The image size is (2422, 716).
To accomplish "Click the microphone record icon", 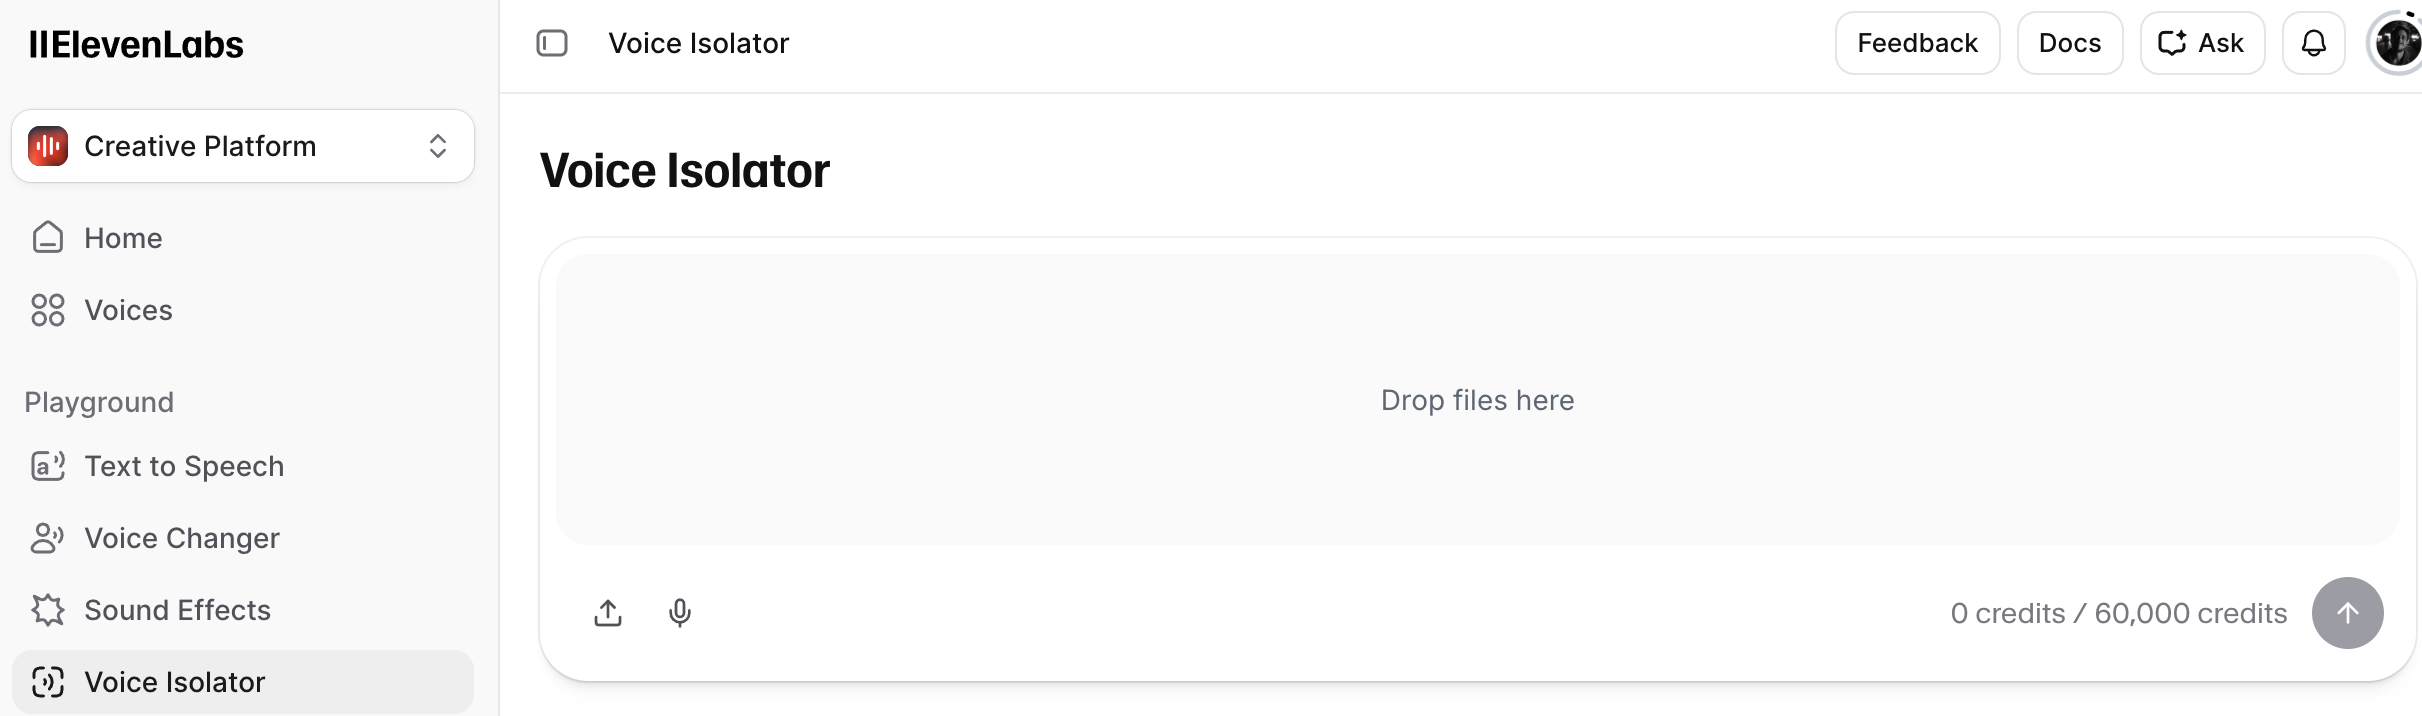I will tap(680, 612).
